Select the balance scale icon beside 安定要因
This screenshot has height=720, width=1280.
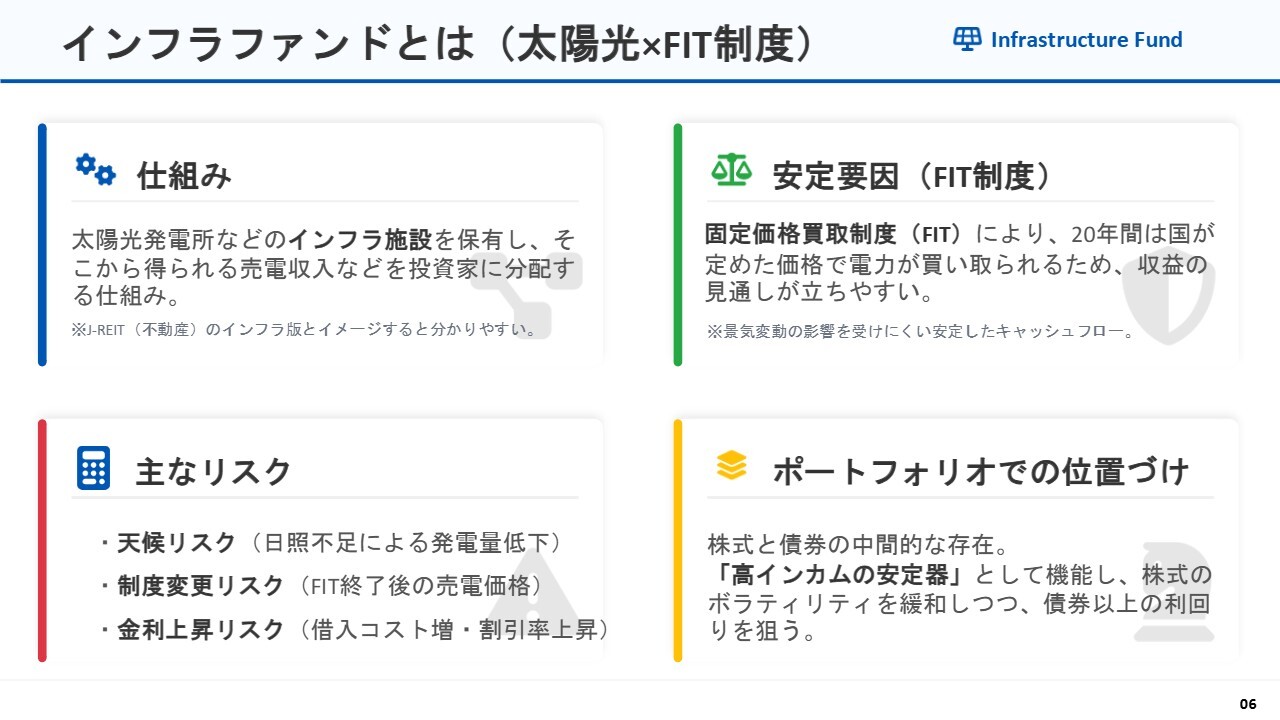coord(731,170)
